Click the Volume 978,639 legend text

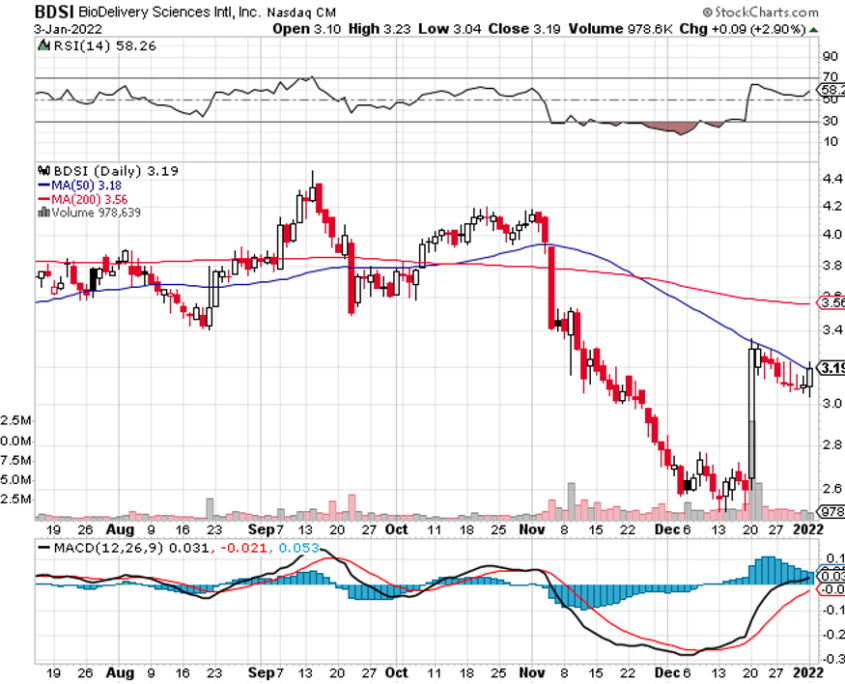(x=90, y=211)
